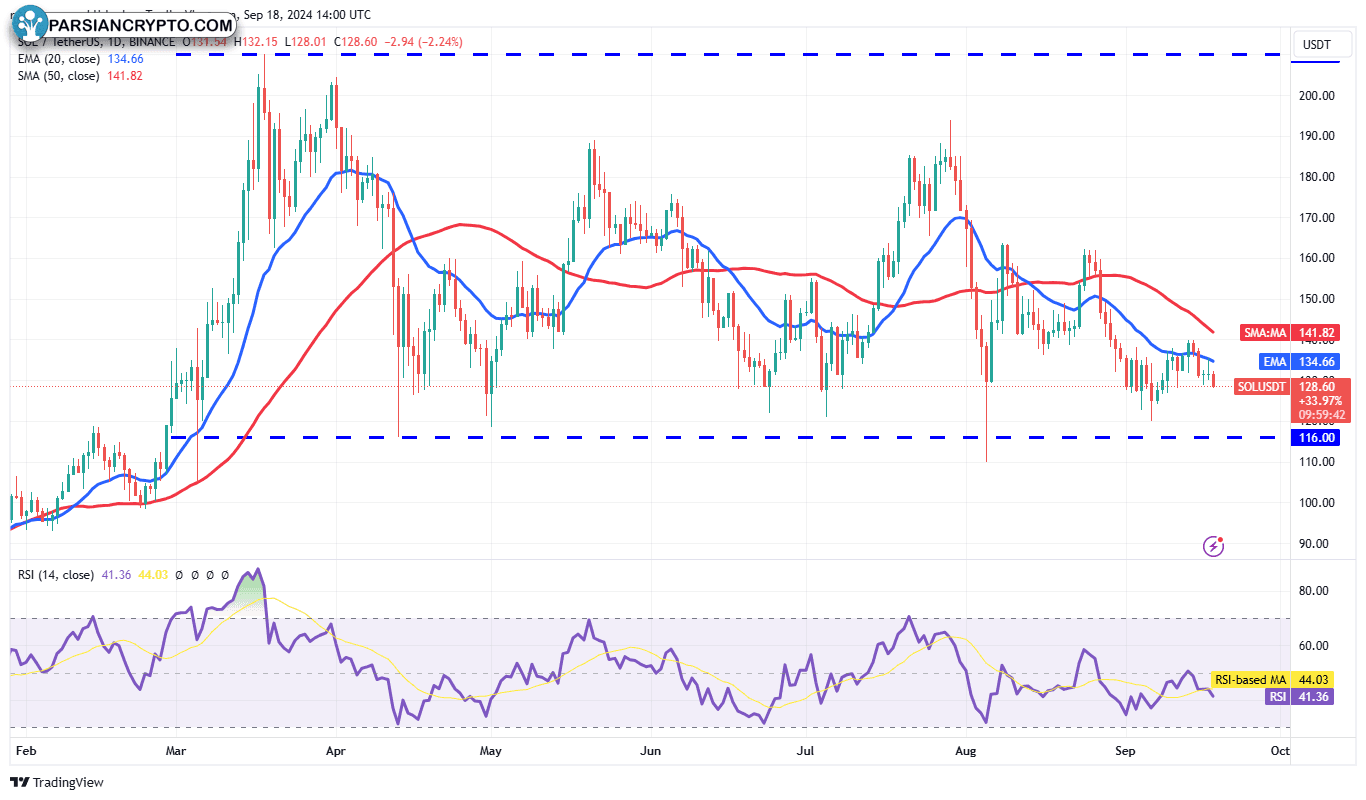The width and height of the screenshot is (1366, 800).
Task: Click the 116.00 horizontal line price label
Action: point(1316,437)
